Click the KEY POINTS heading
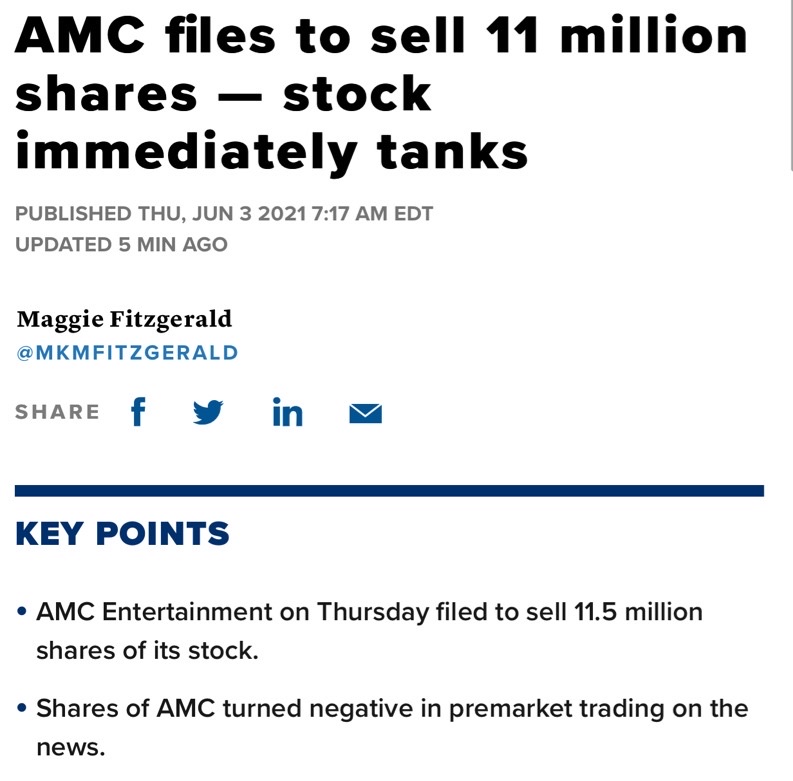The width and height of the screenshot is (793, 781). (x=122, y=533)
